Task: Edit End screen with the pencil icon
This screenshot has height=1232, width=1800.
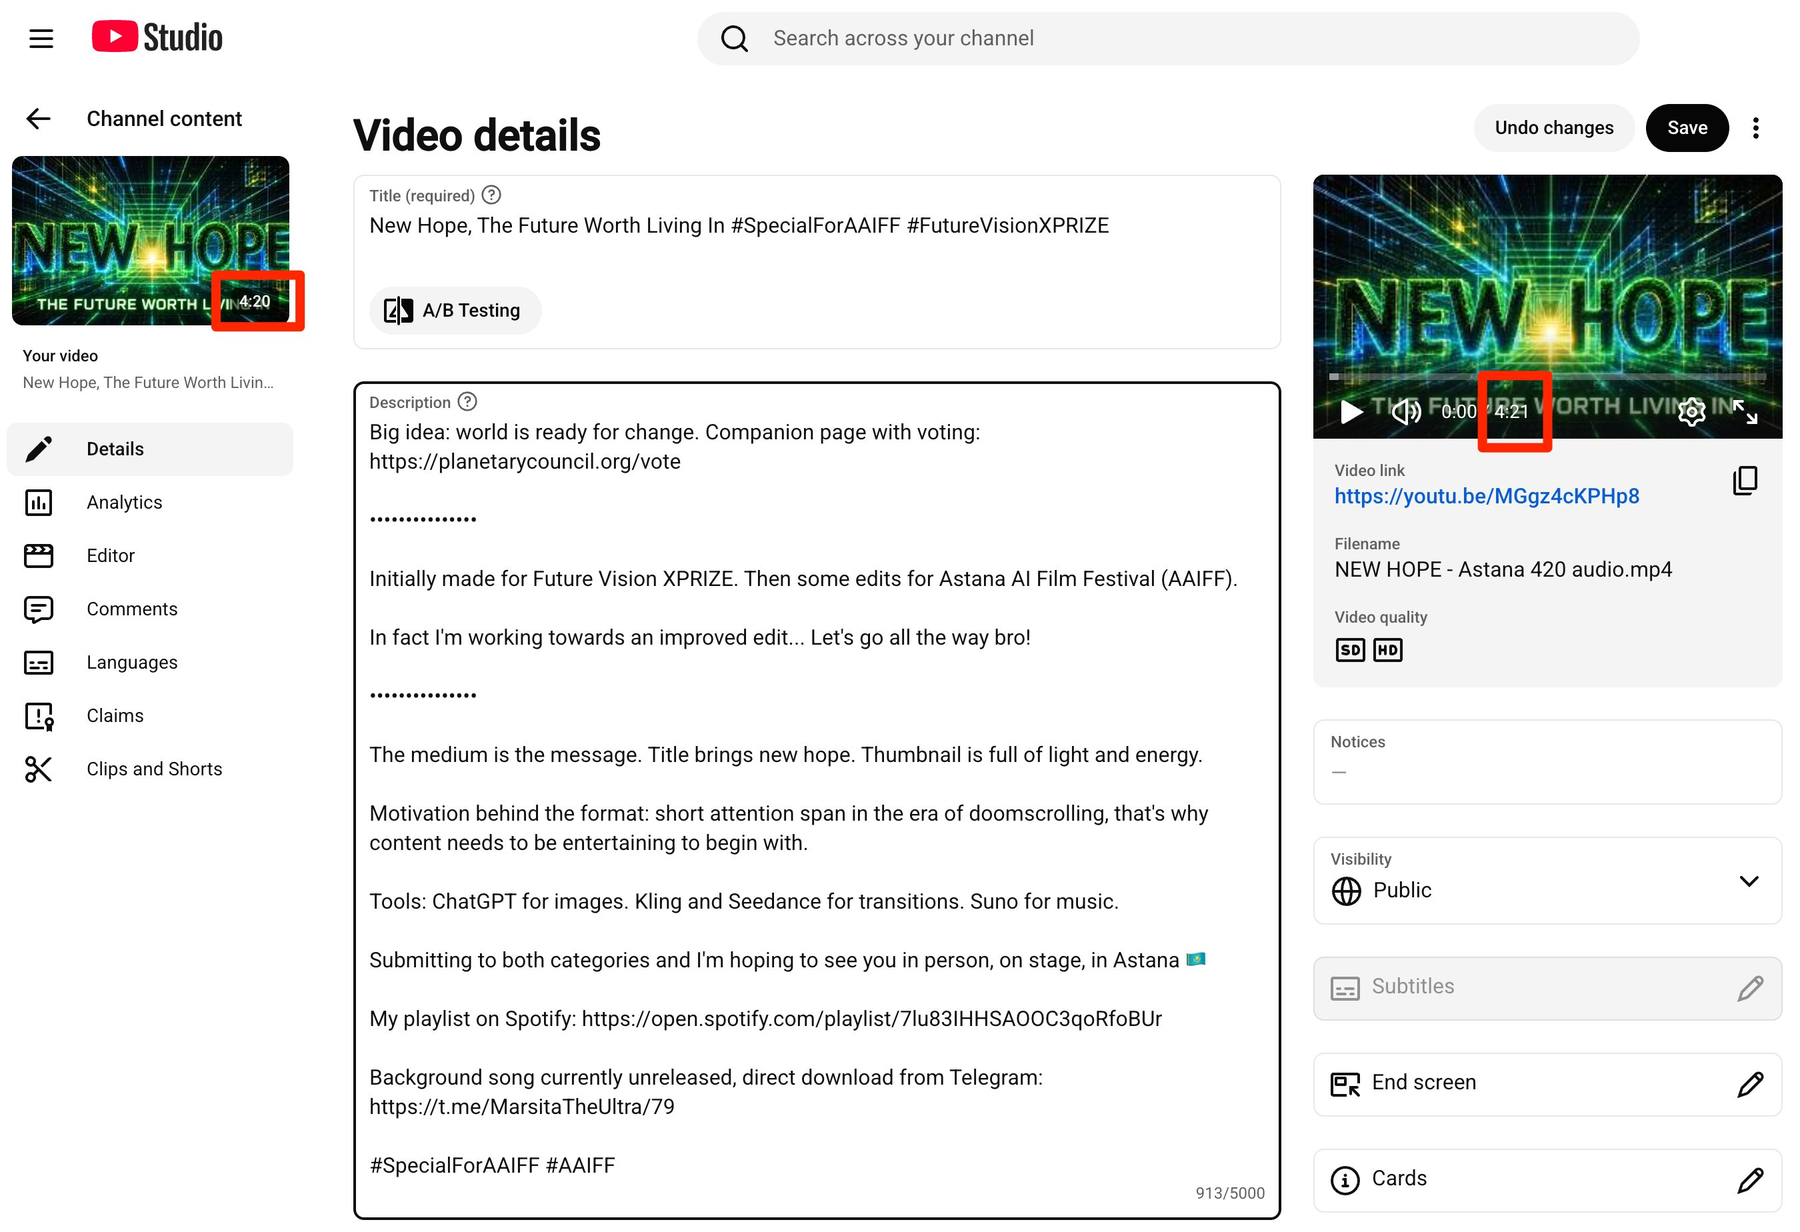Action: [1750, 1084]
